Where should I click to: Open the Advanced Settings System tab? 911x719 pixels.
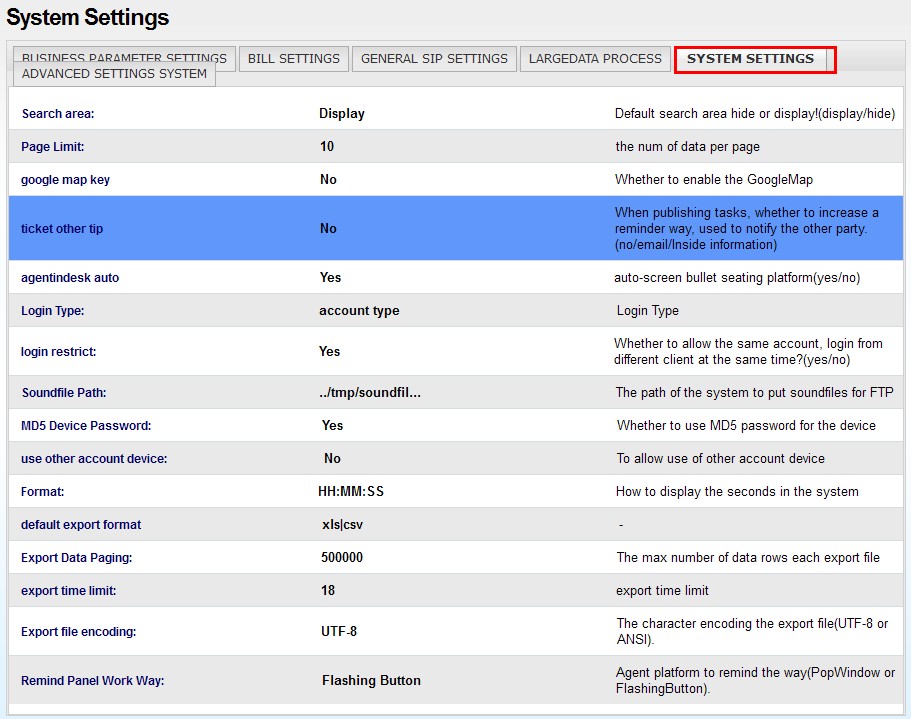pyautogui.click(x=114, y=75)
